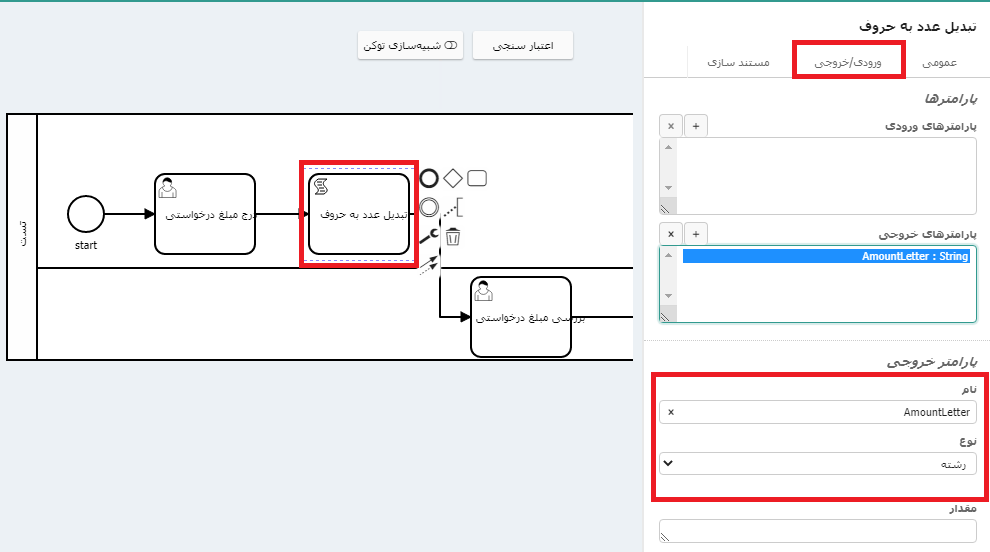Click the token simulation toggle button
990x552 pixels.
410,46
